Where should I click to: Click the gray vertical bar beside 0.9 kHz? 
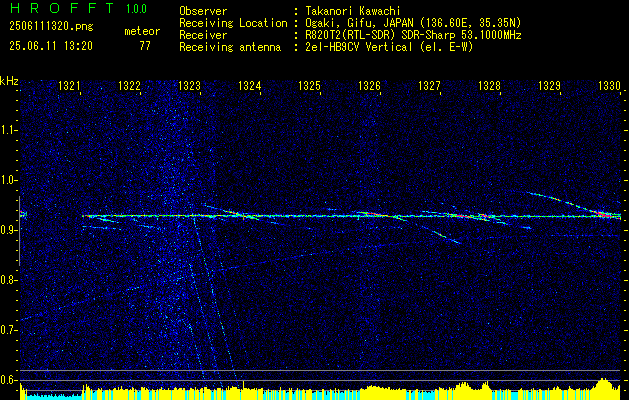coord(19,231)
